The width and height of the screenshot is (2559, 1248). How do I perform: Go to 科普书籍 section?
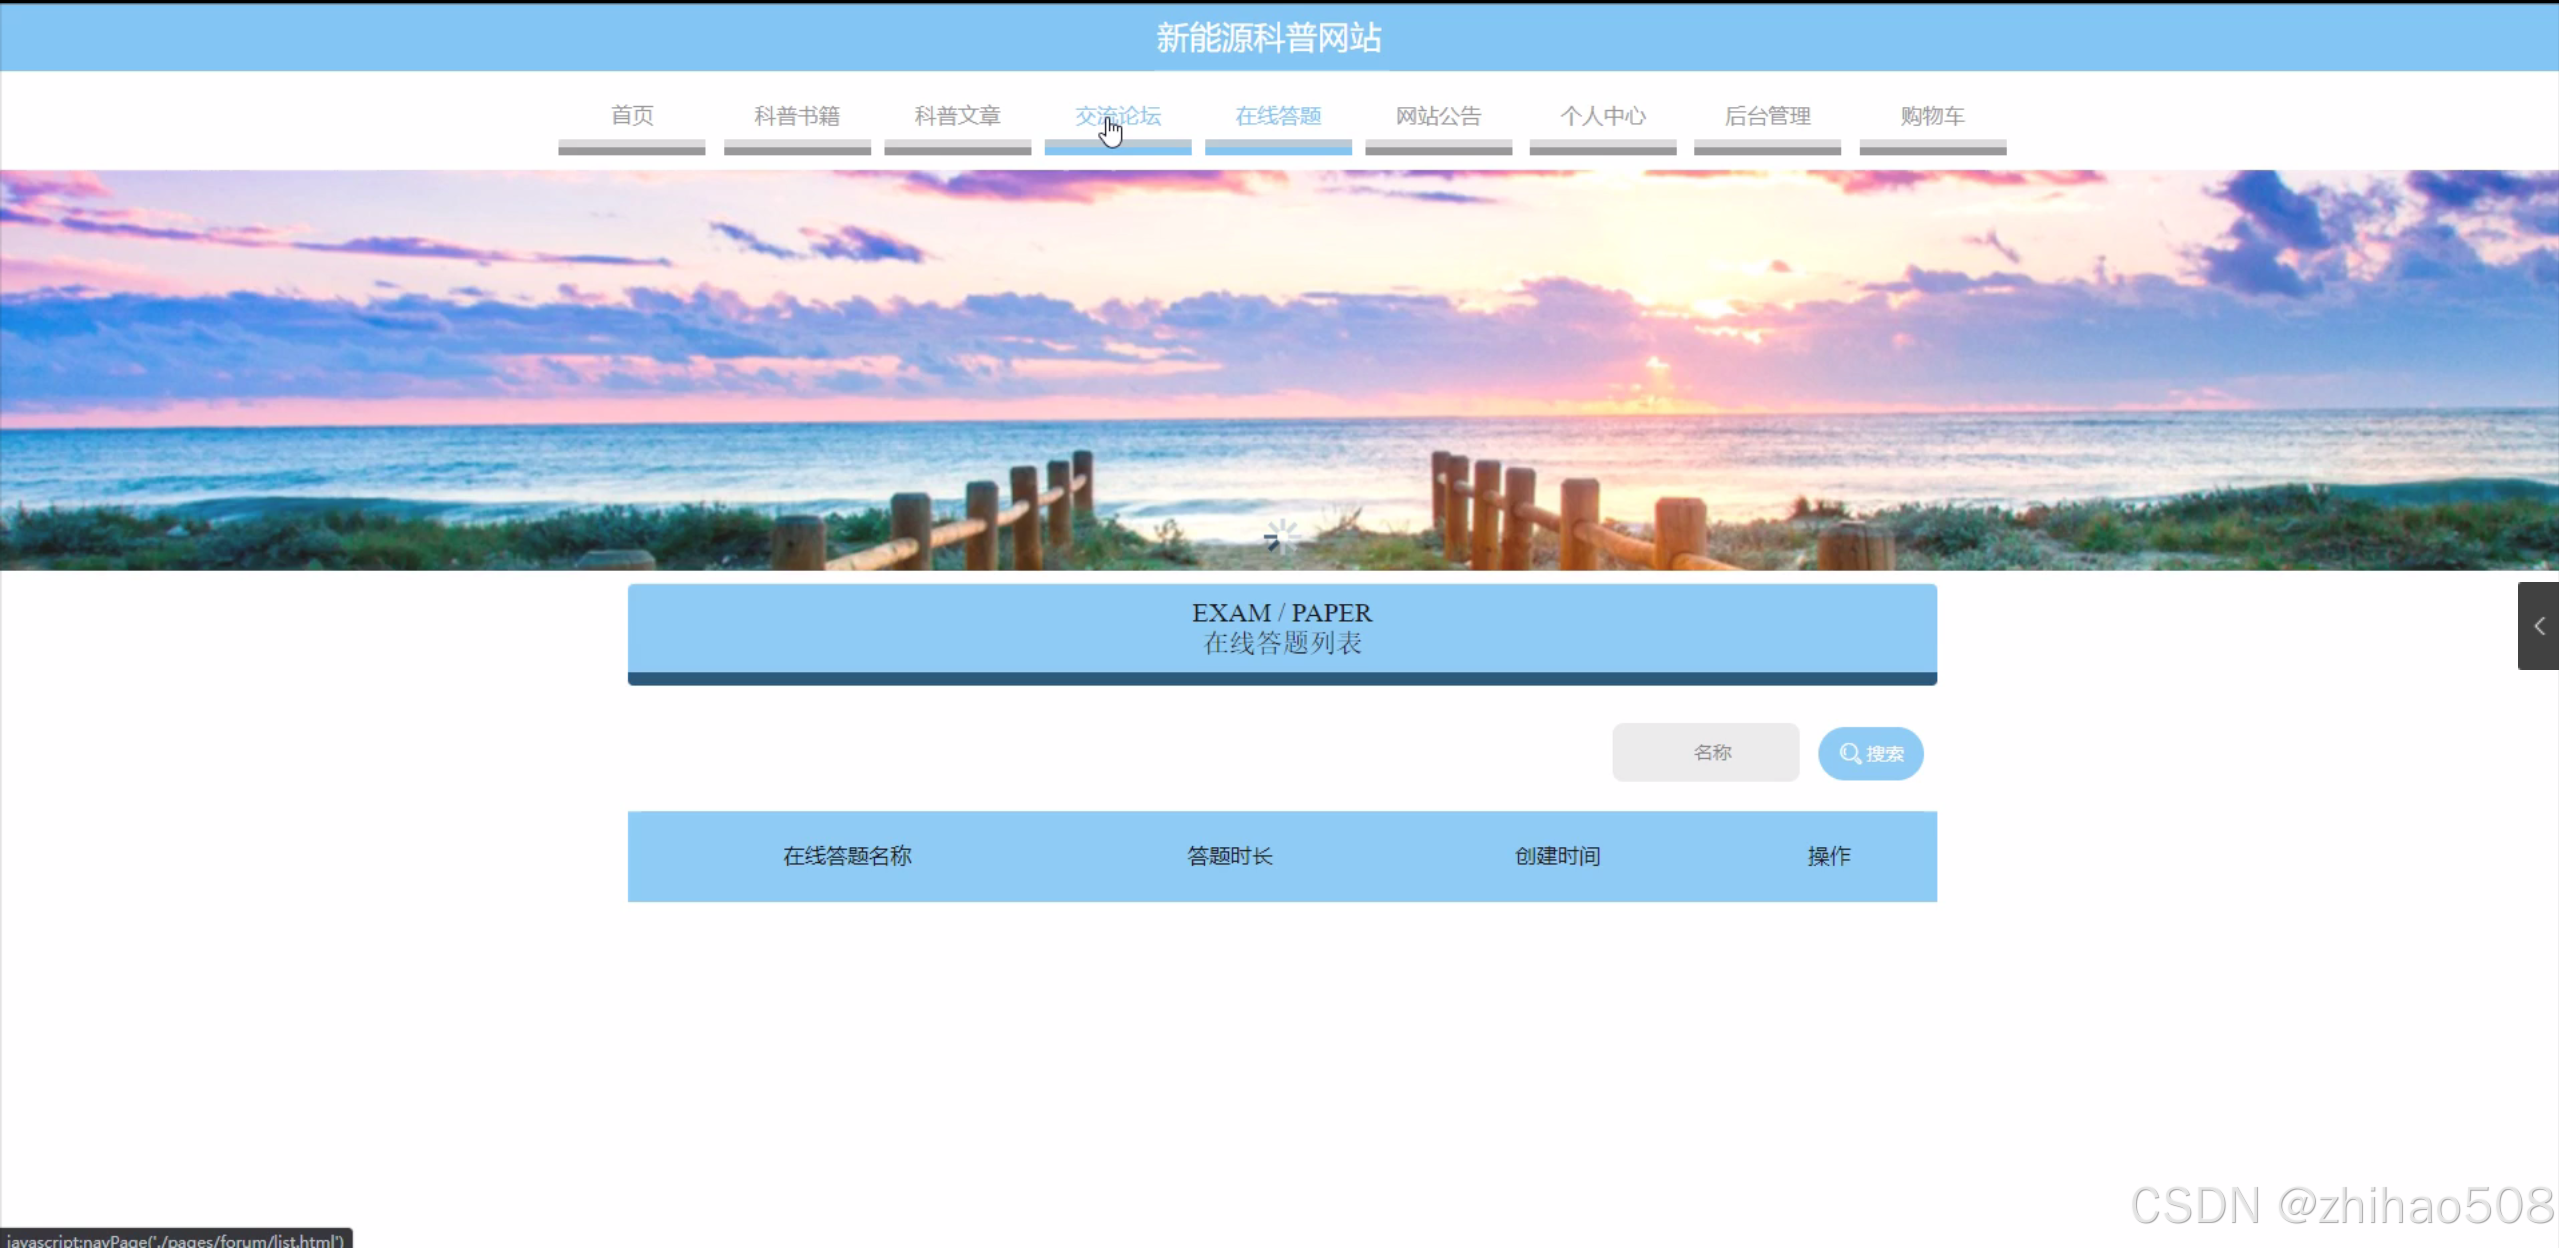click(796, 116)
